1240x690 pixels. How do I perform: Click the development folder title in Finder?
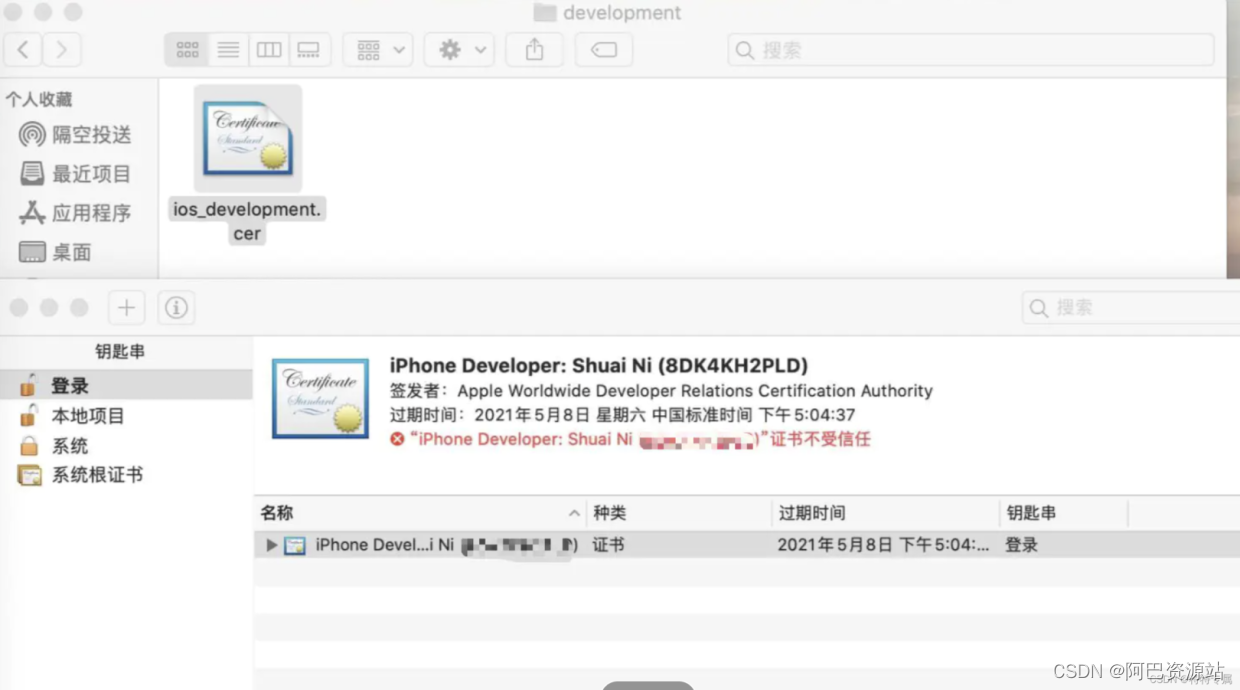pos(607,13)
